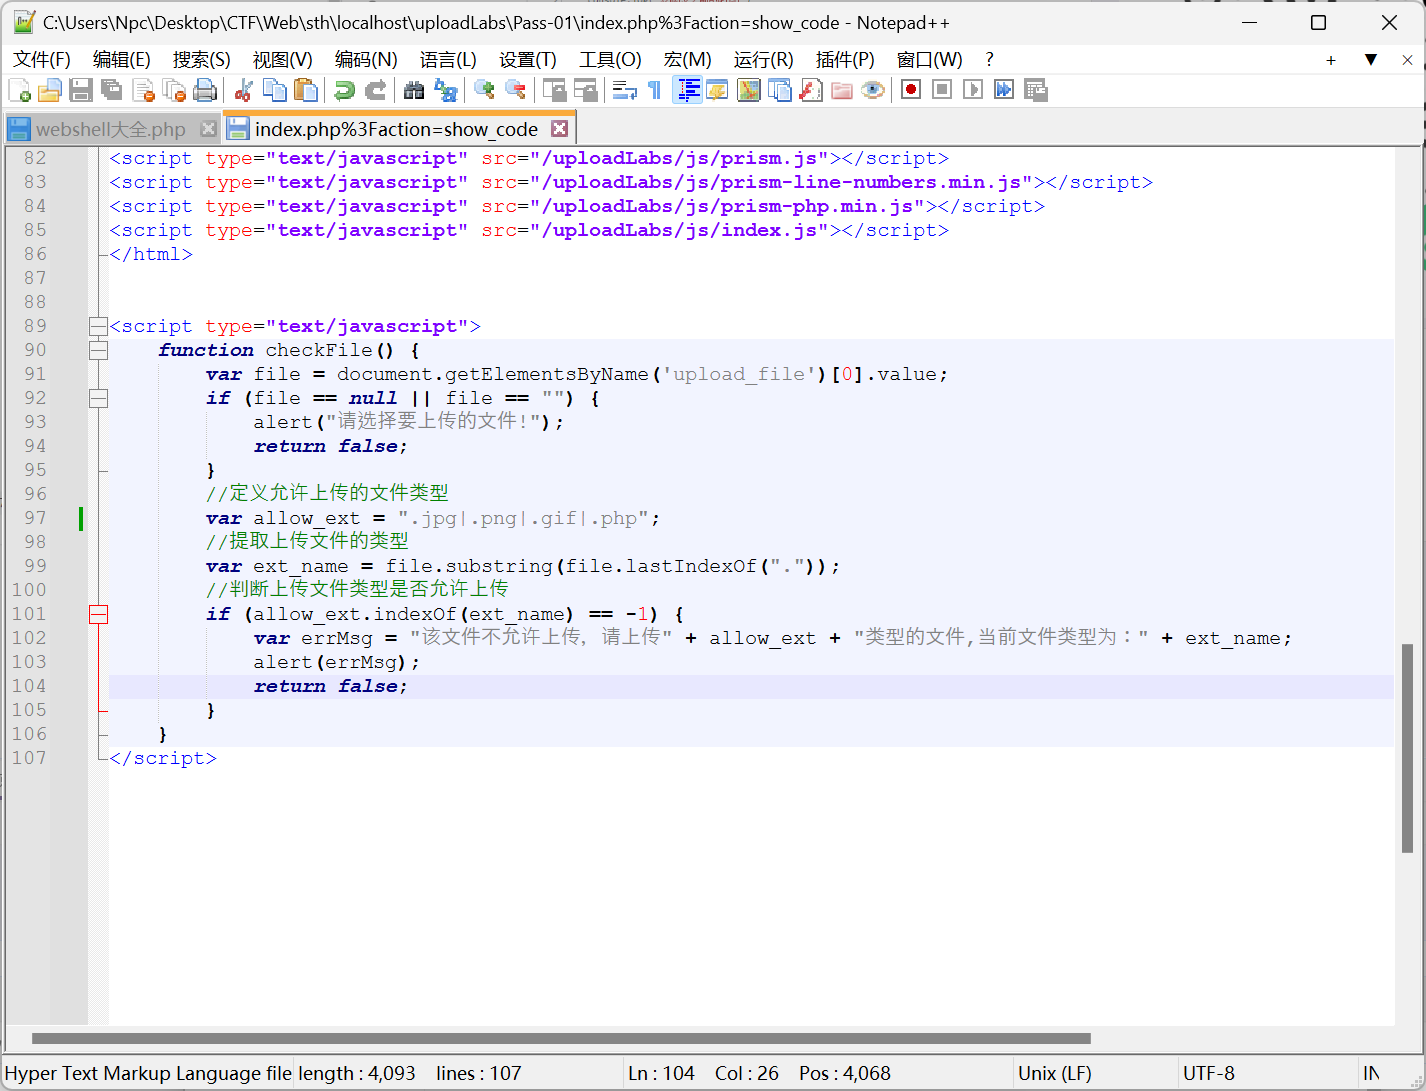
Task: Click the Print icon in the toolbar
Action: [205, 90]
